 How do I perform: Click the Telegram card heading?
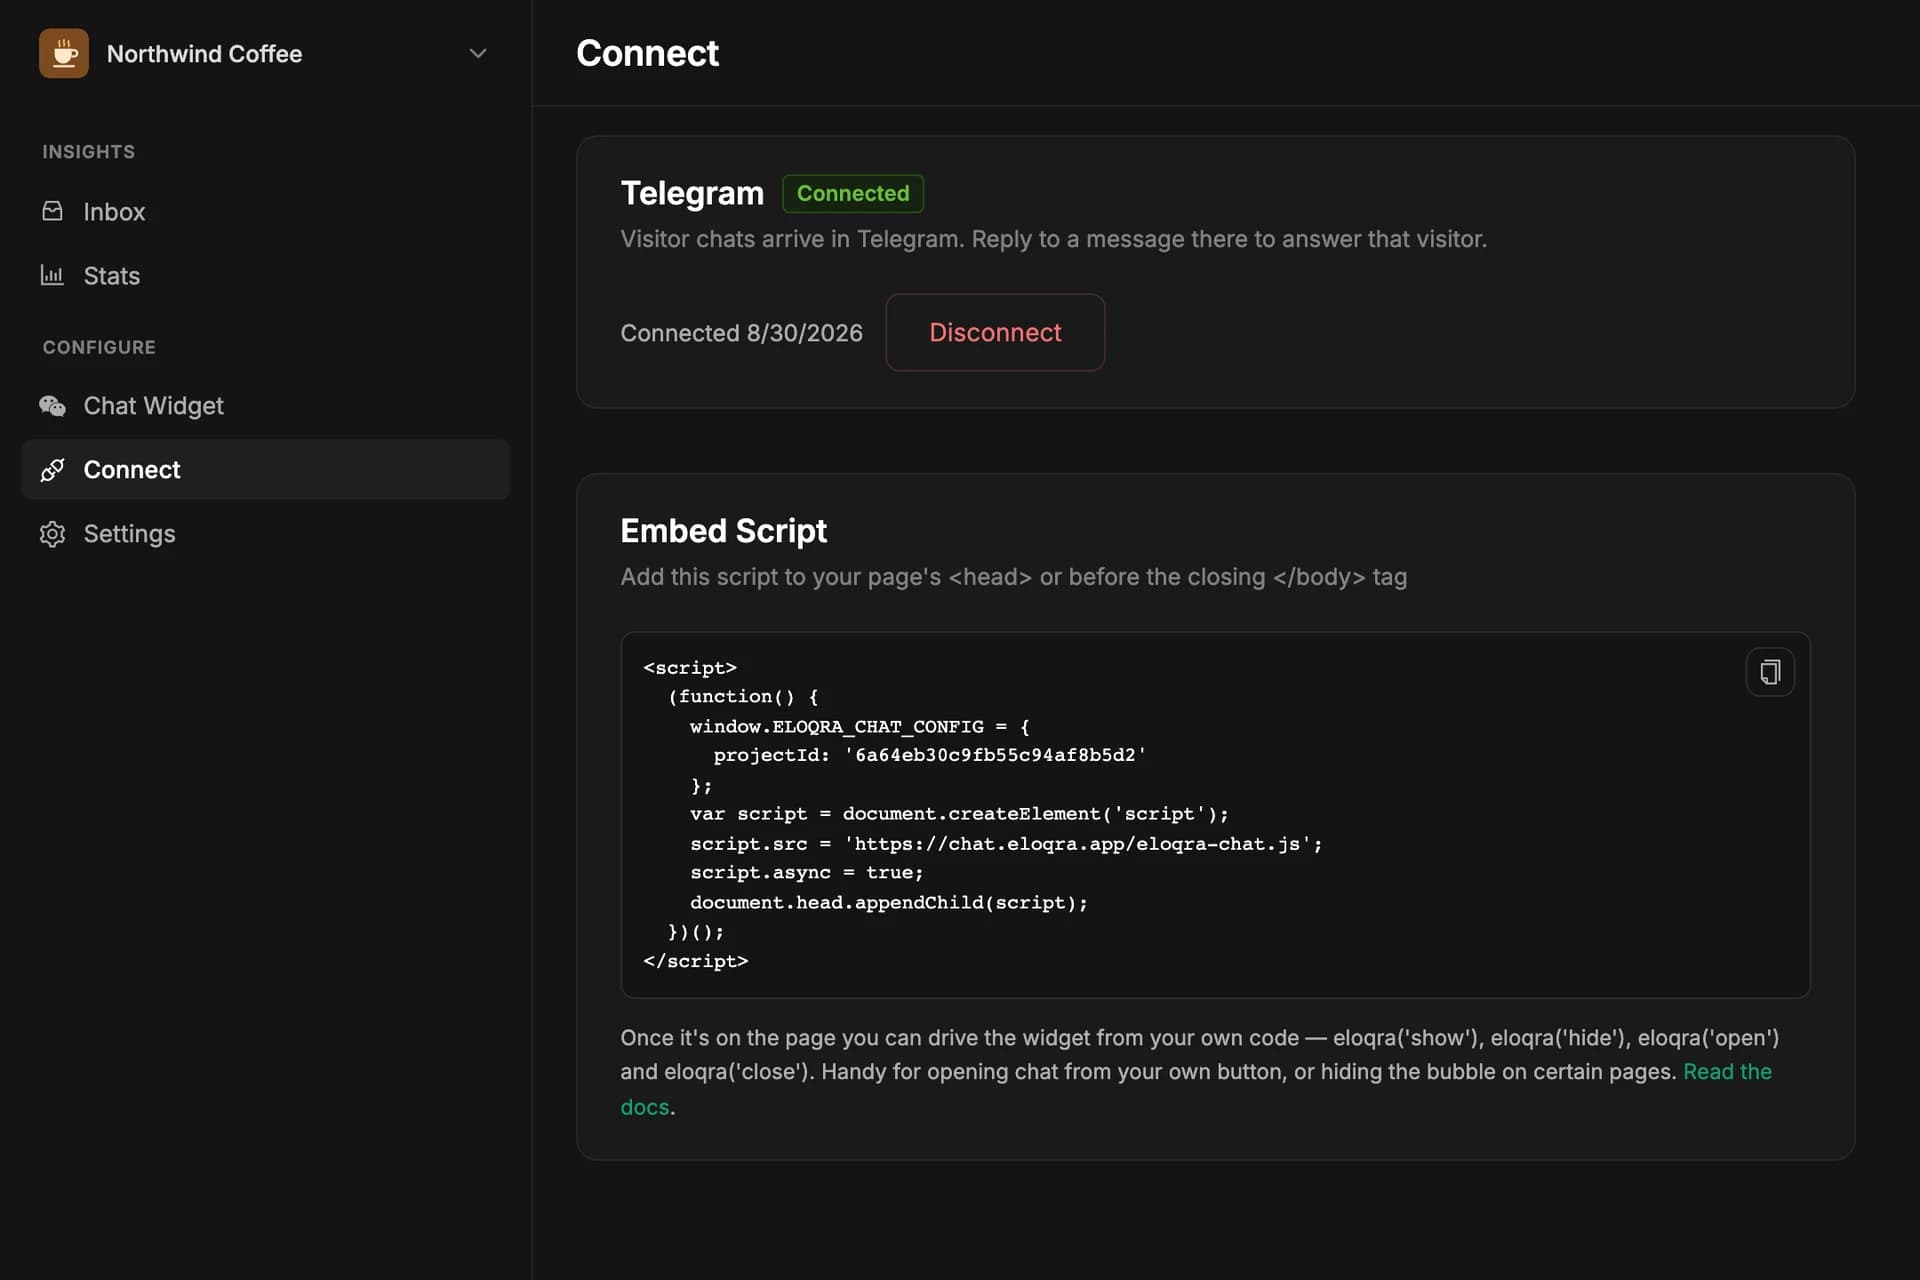(692, 193)
